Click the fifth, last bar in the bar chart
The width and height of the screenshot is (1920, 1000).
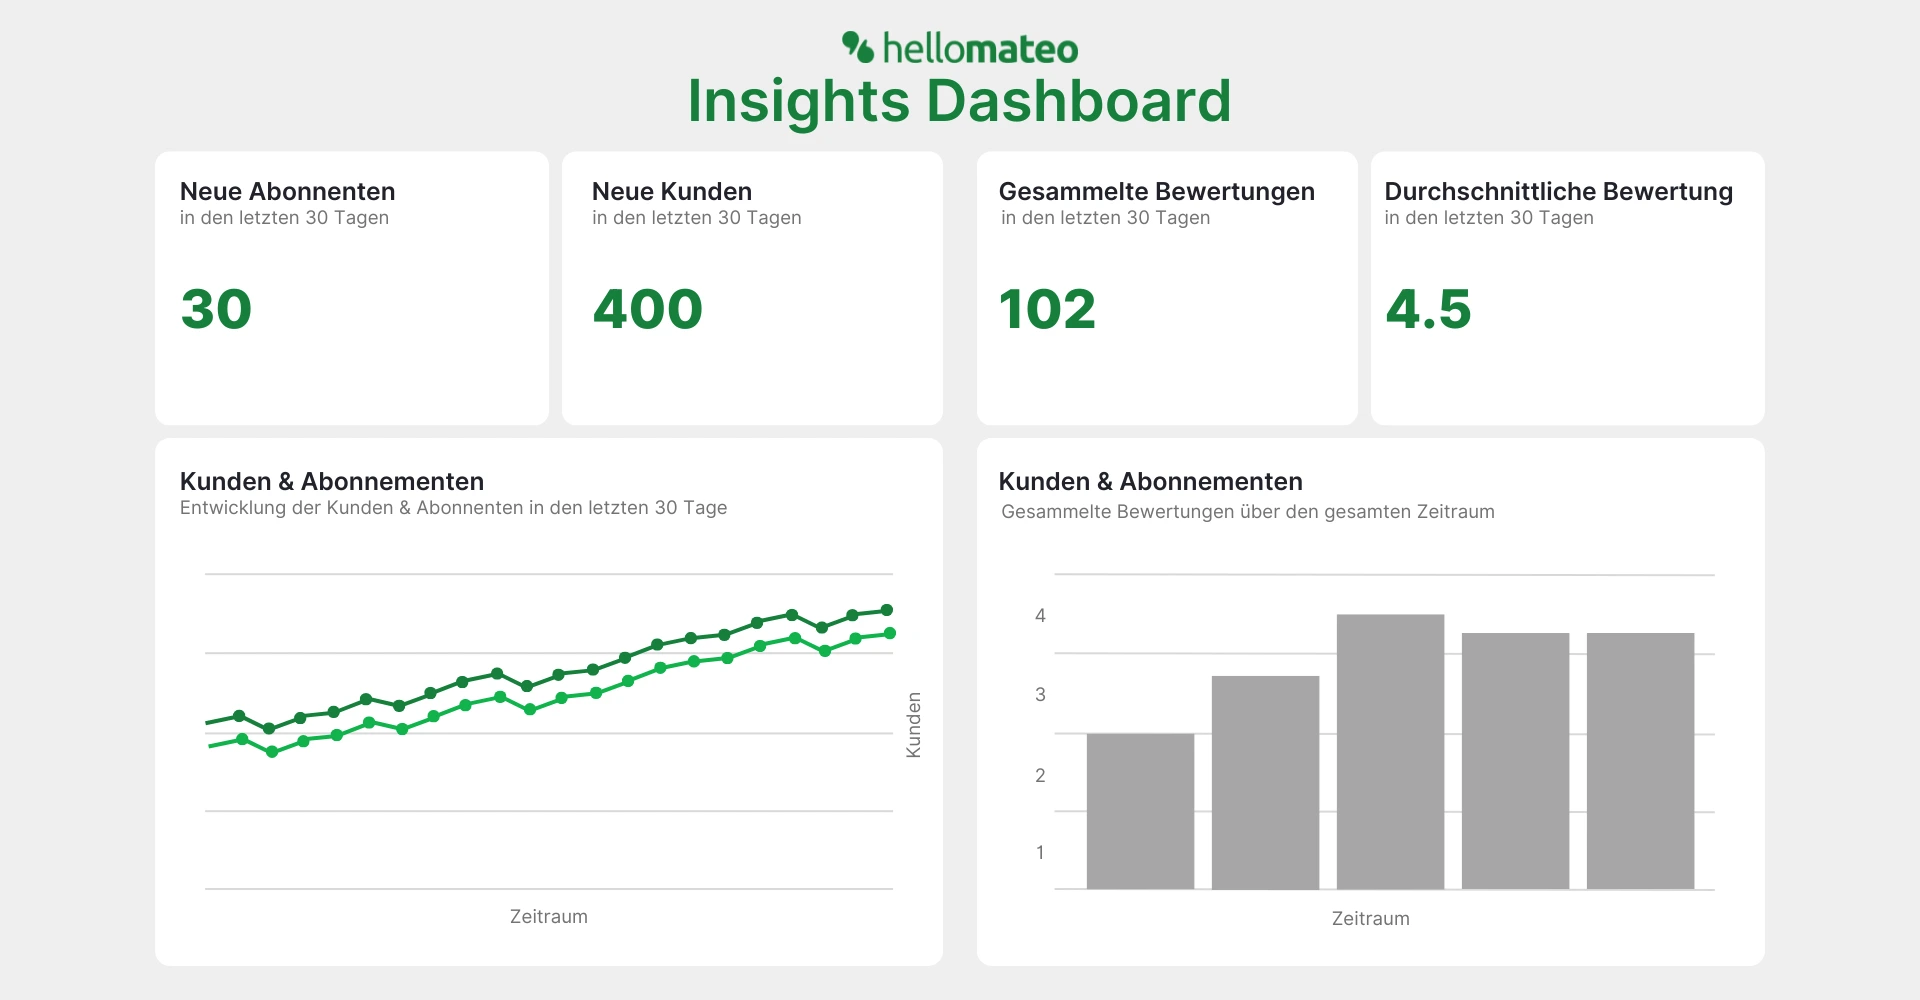1640,761
